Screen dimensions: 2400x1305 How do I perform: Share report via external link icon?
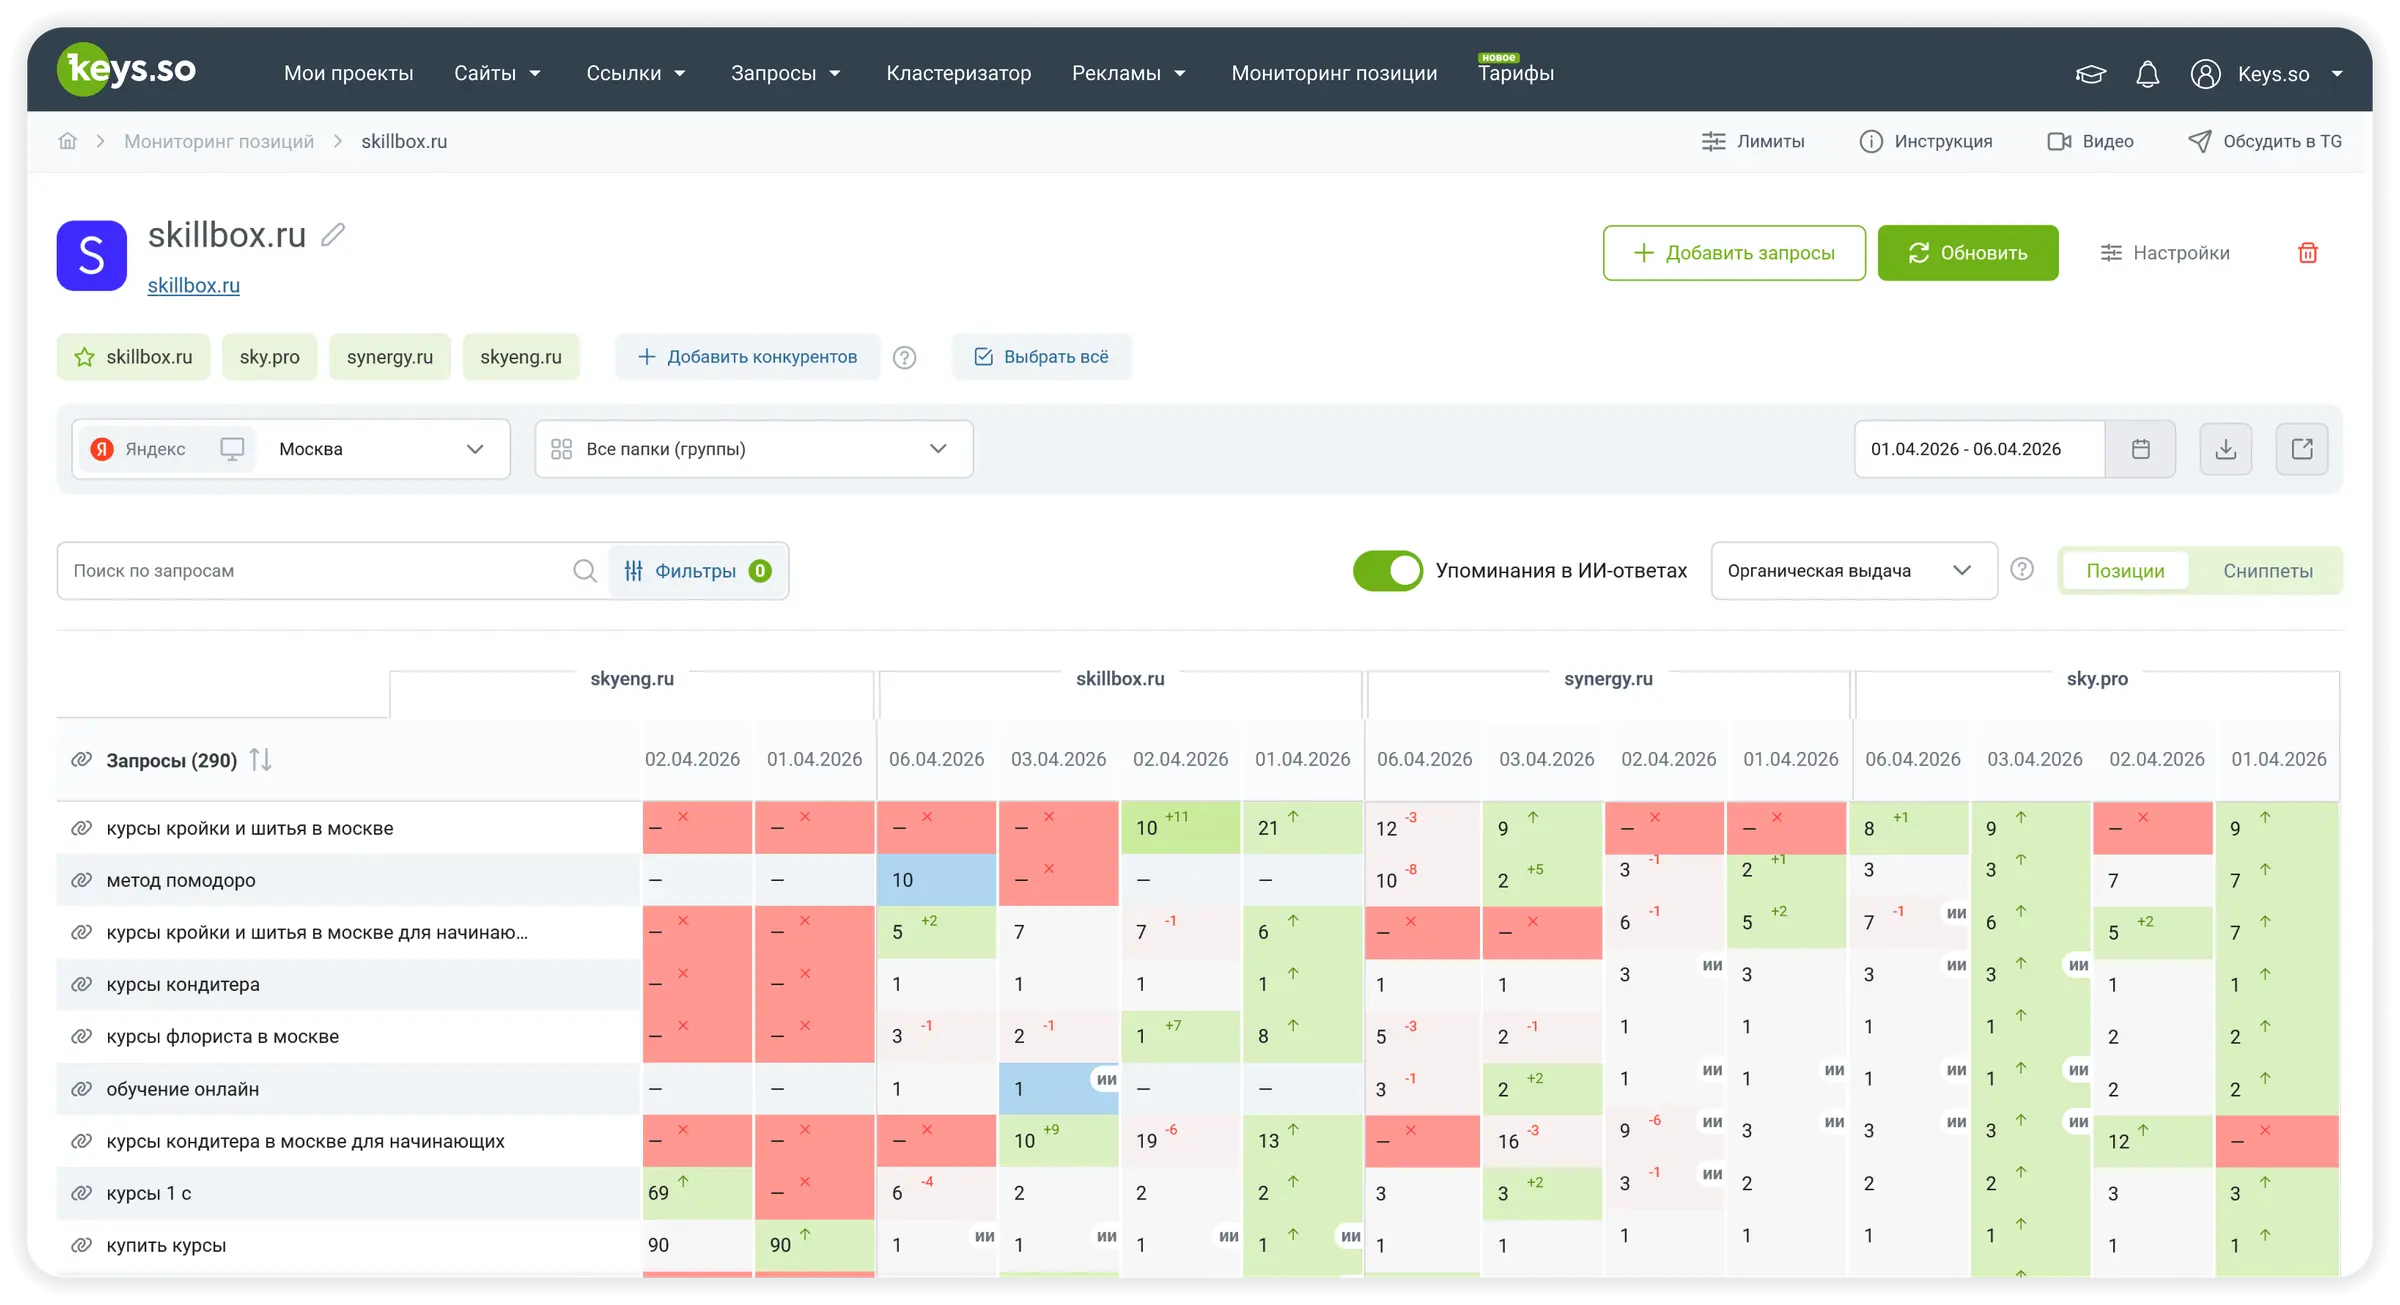(x=2301, y=449)
